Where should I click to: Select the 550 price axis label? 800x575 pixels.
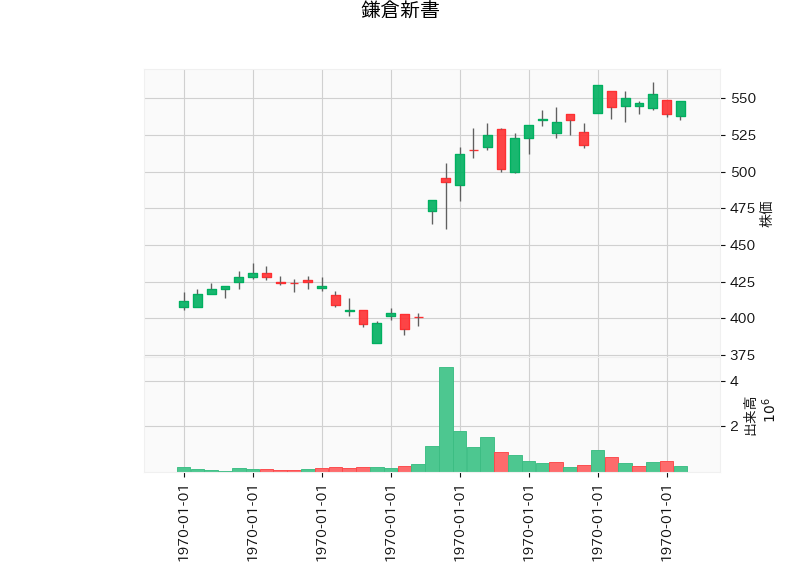(743, 98)
